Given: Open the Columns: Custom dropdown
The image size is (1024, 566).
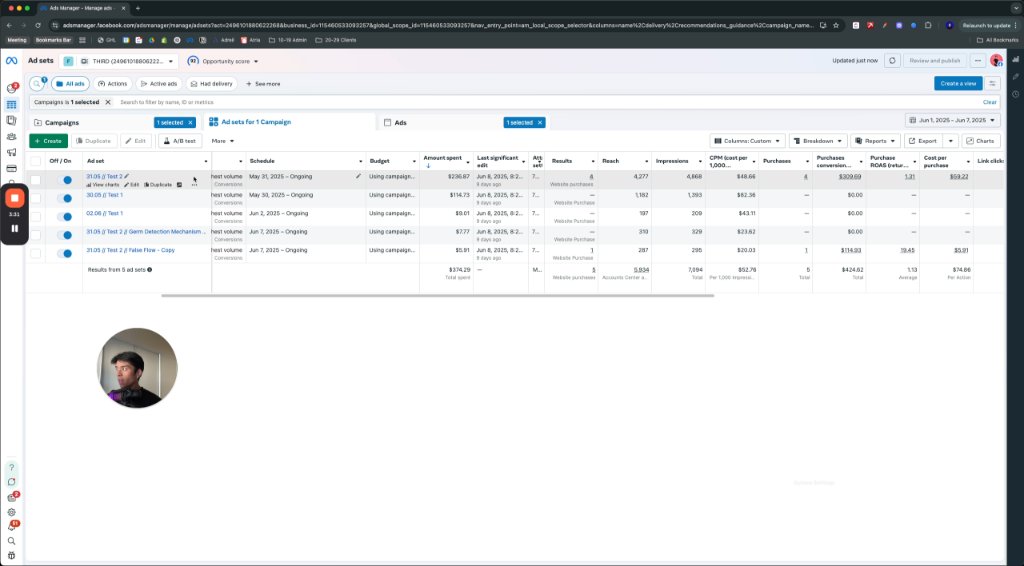Looking at the screenshot, I should [747, 141].
